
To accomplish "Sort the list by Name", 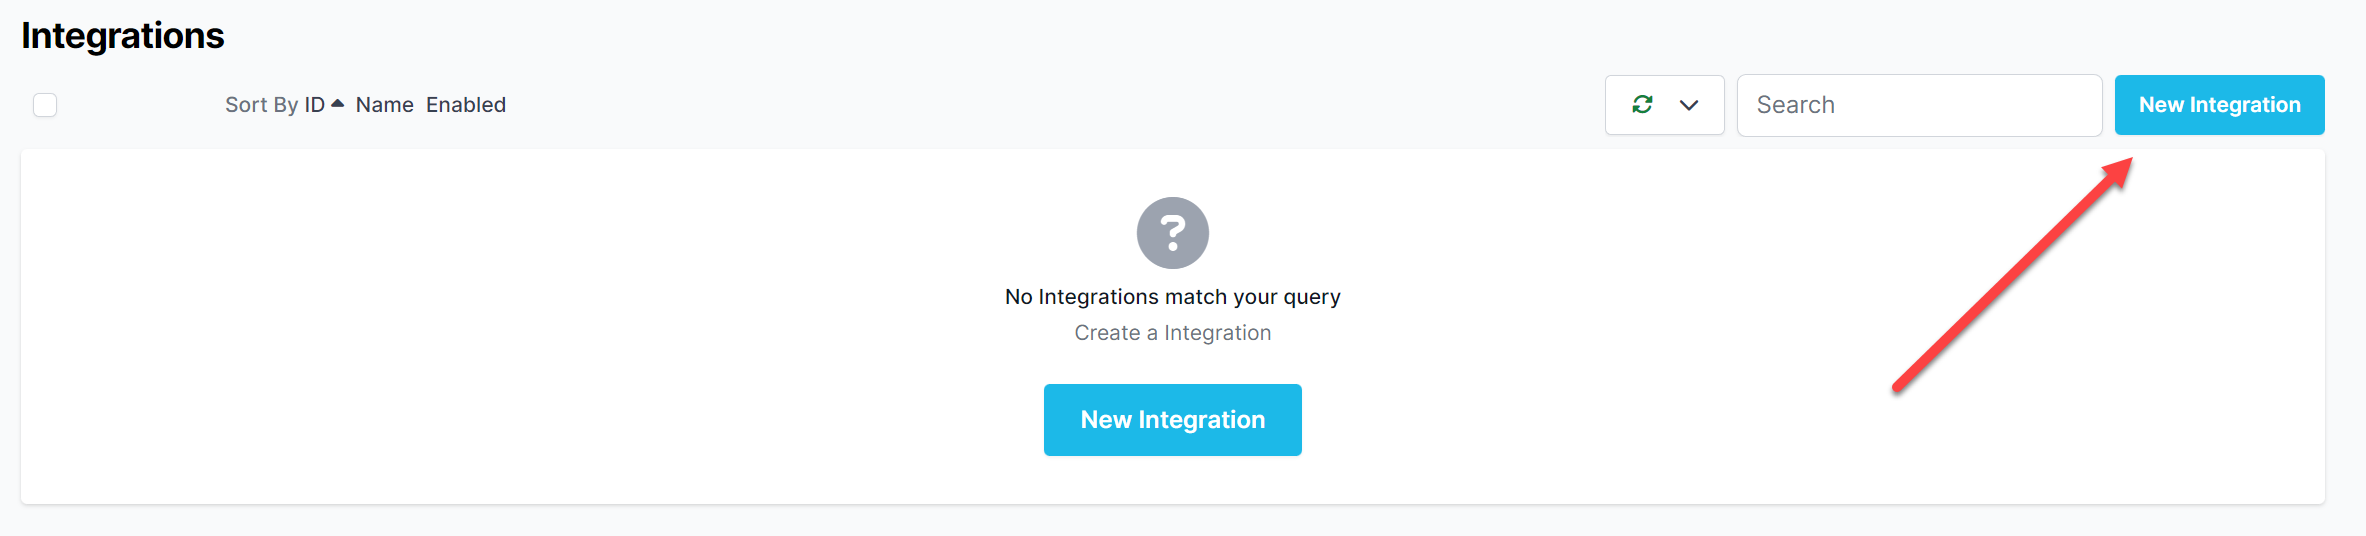I will 384,105.
